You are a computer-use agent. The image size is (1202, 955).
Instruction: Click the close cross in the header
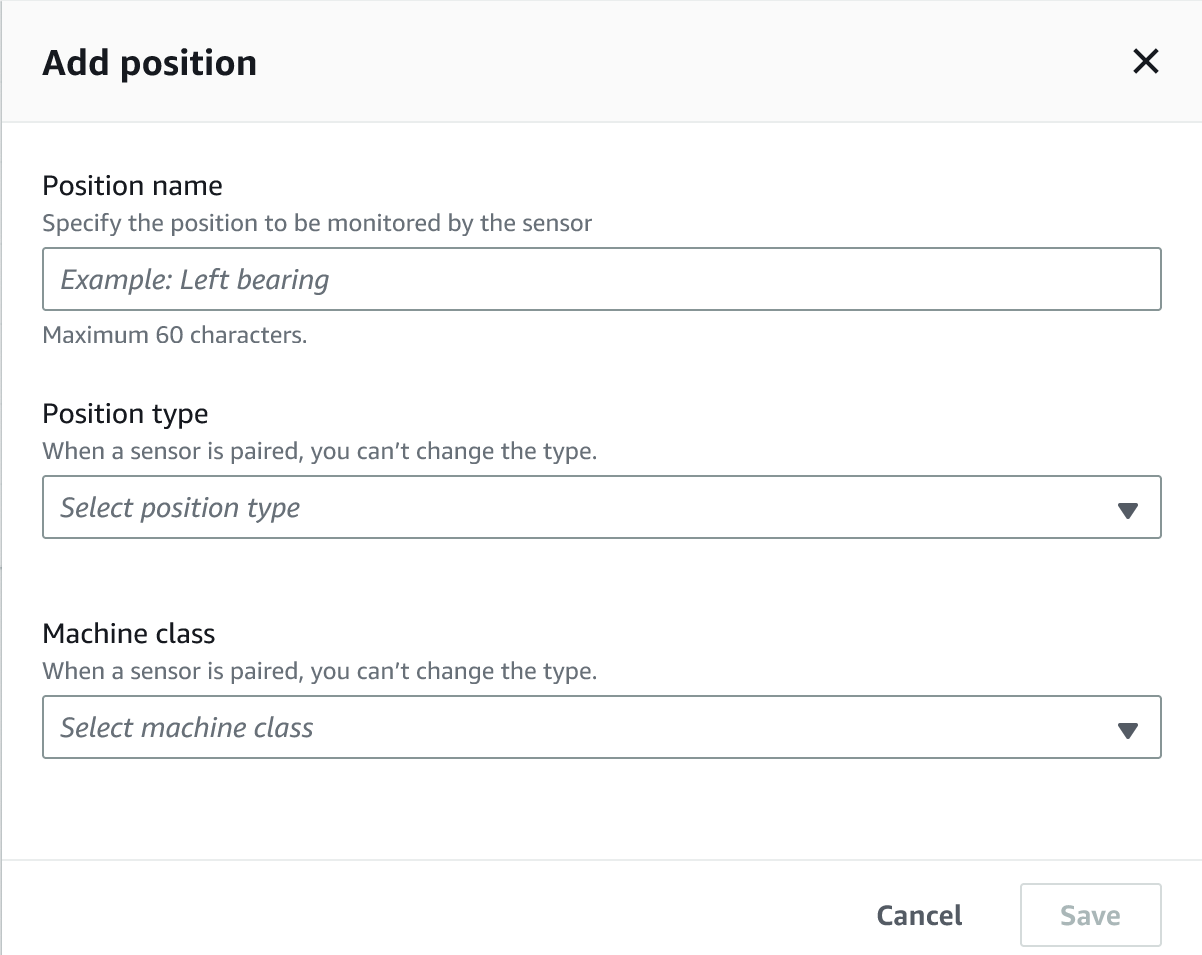tap(1145, 61)
